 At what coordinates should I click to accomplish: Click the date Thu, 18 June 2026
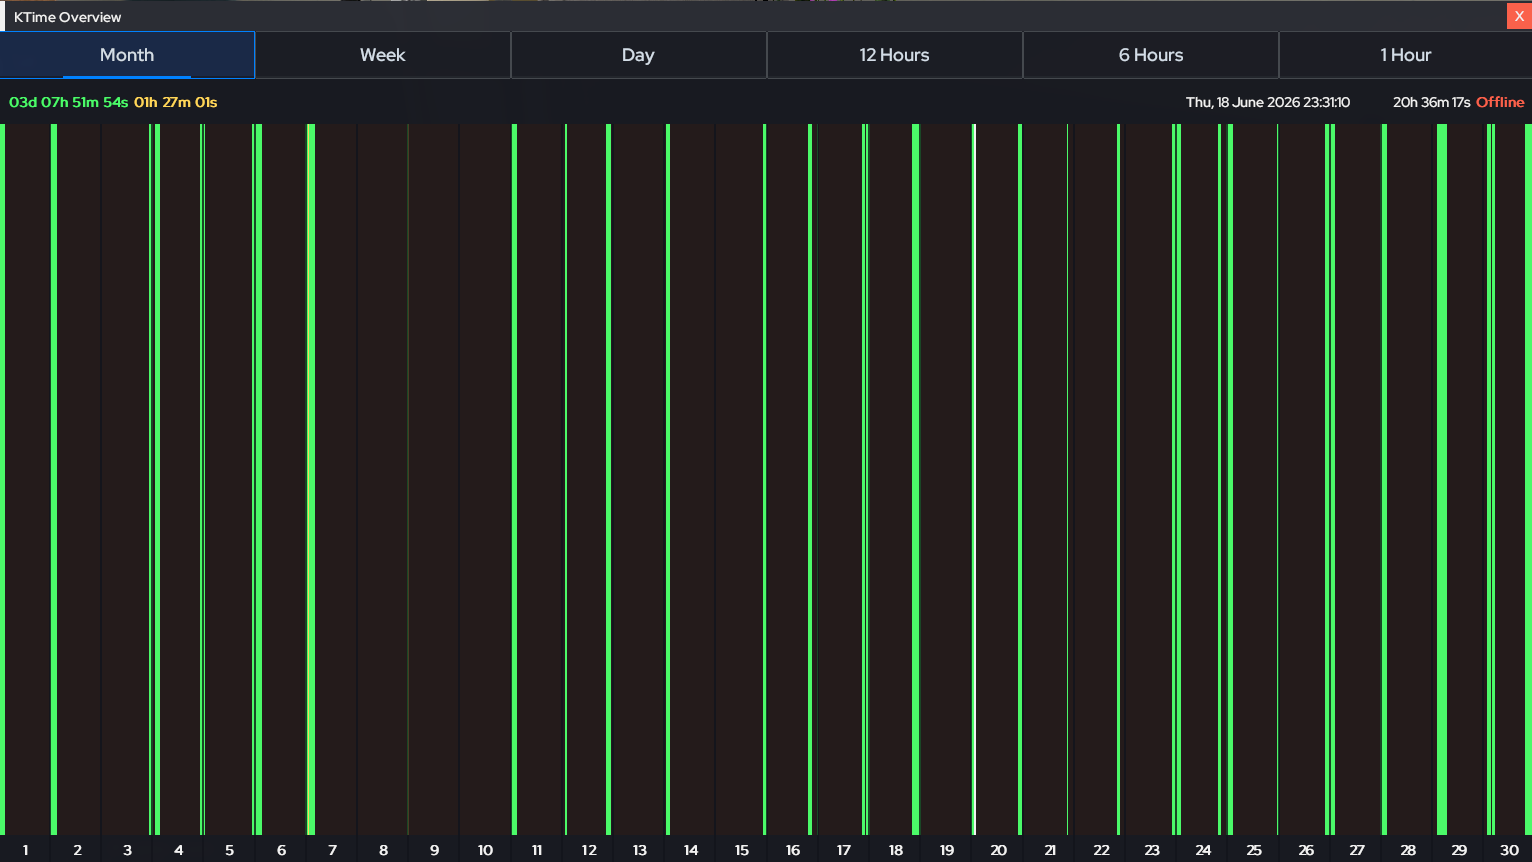coord(1242,102)
